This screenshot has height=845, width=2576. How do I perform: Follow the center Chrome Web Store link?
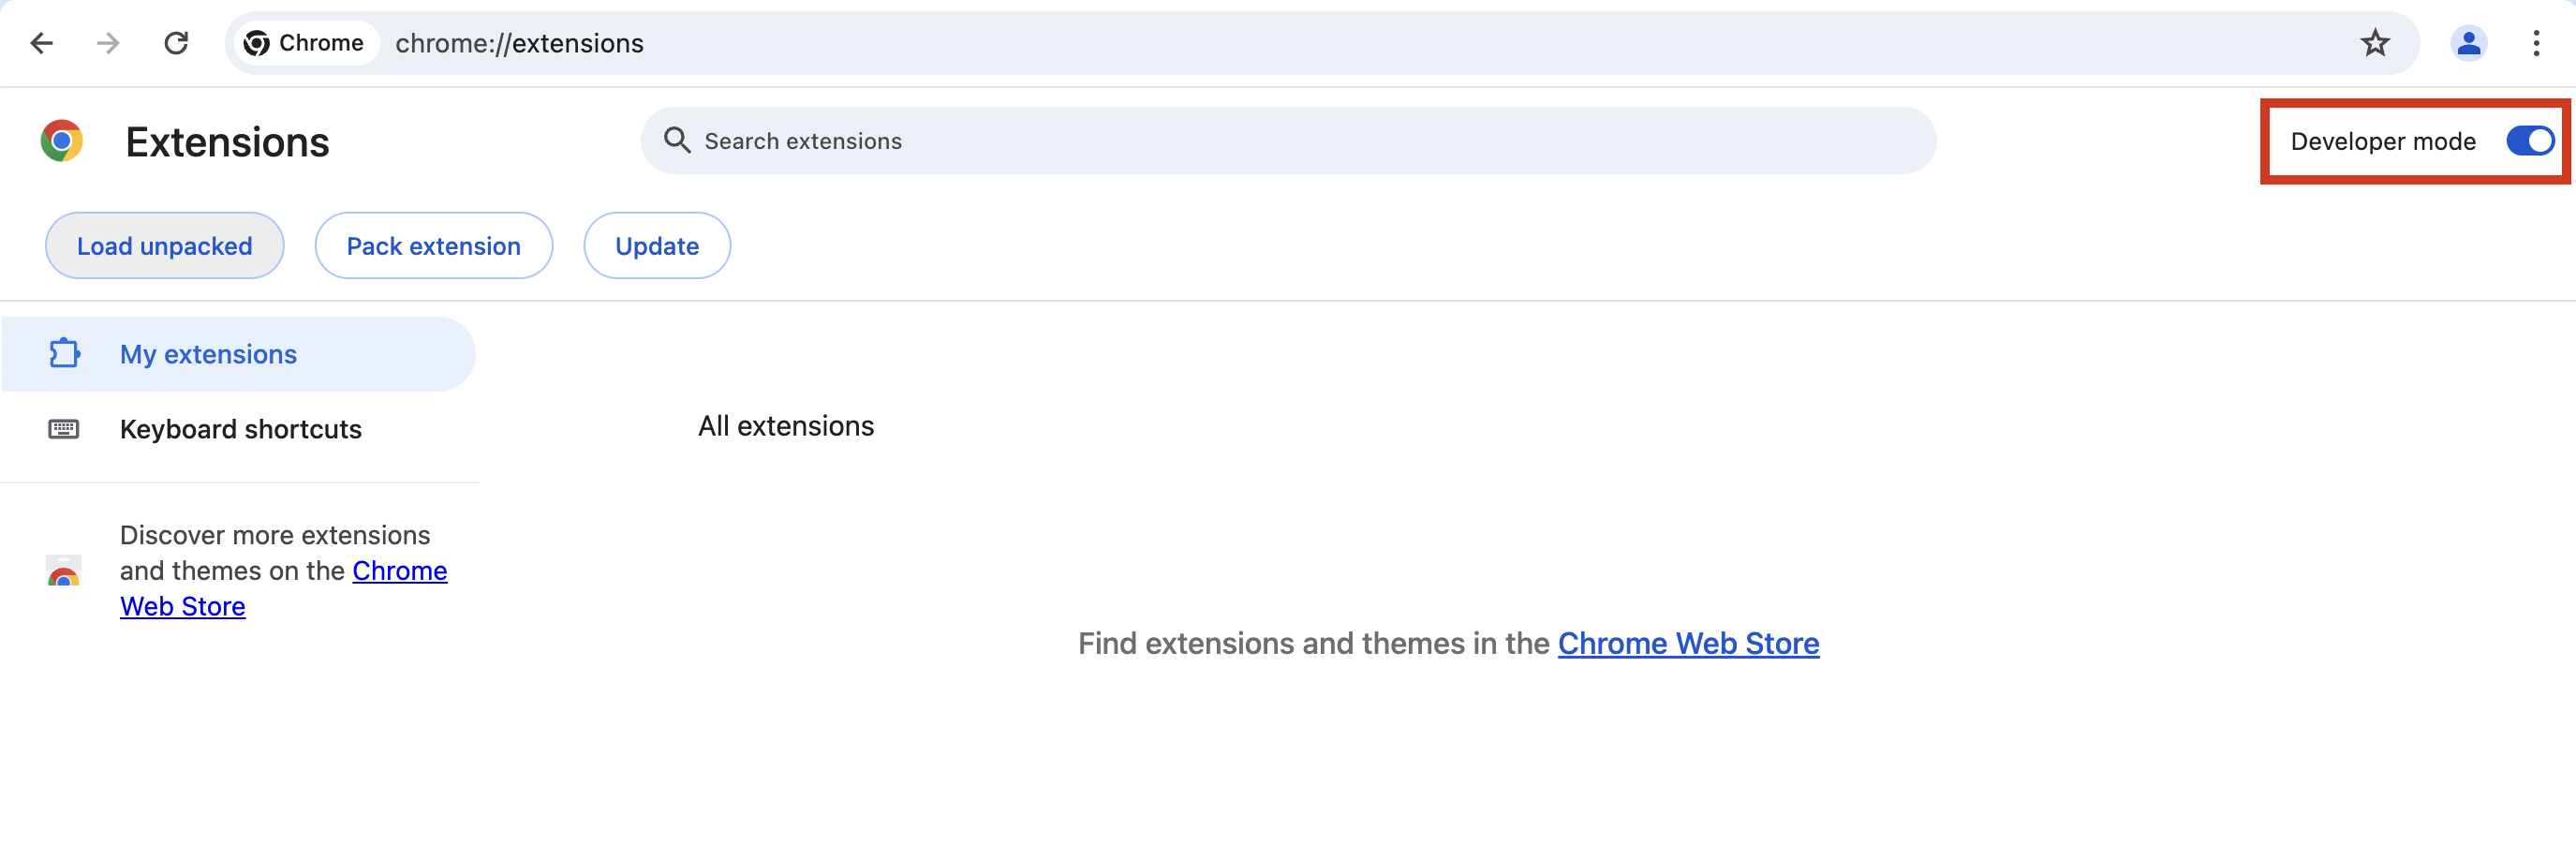(x=1687, y=643)
